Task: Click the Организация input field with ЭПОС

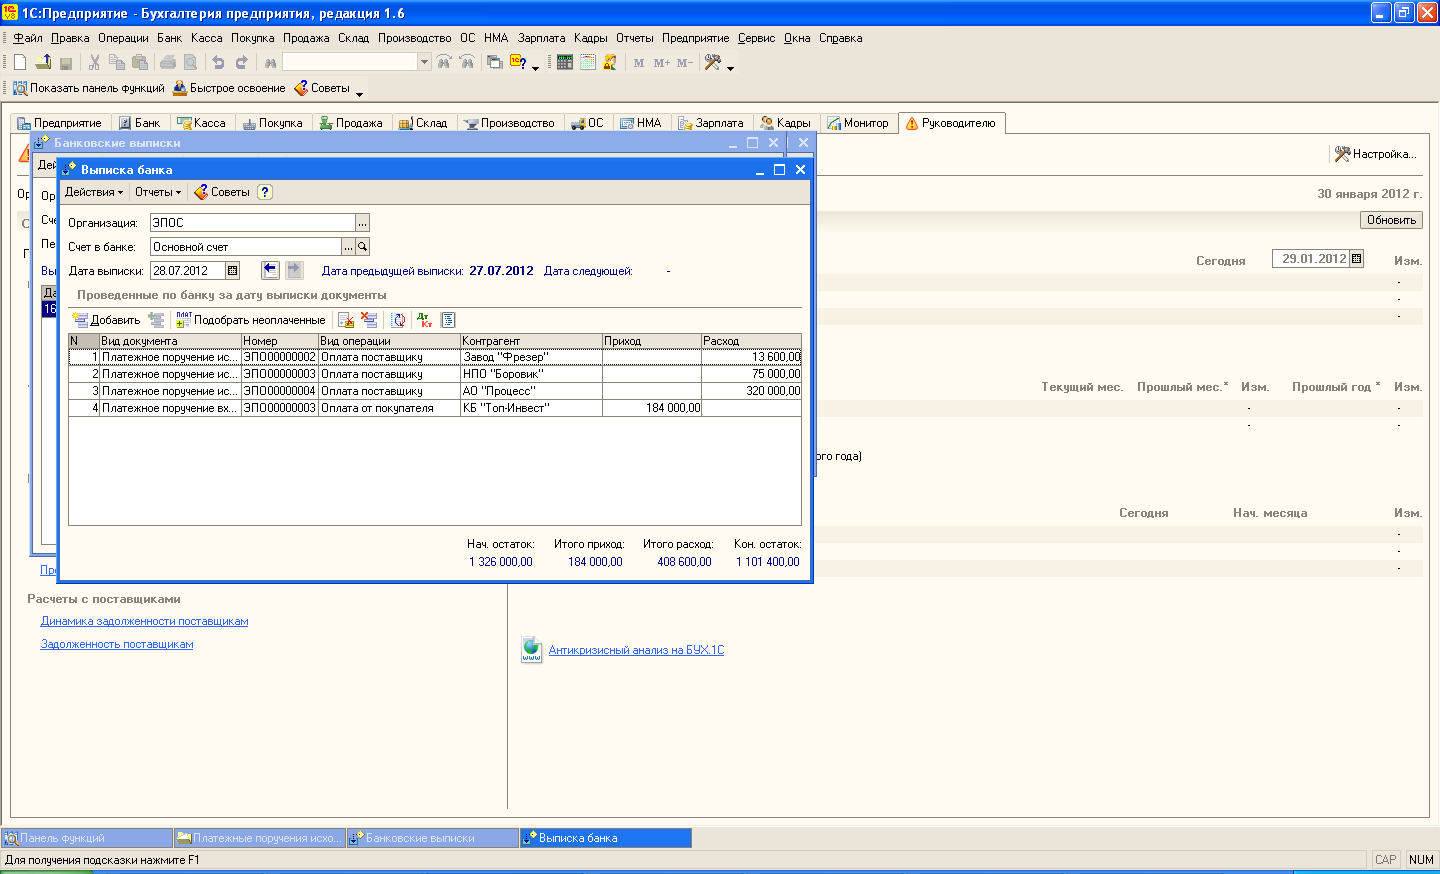Action: click(253, 223)
